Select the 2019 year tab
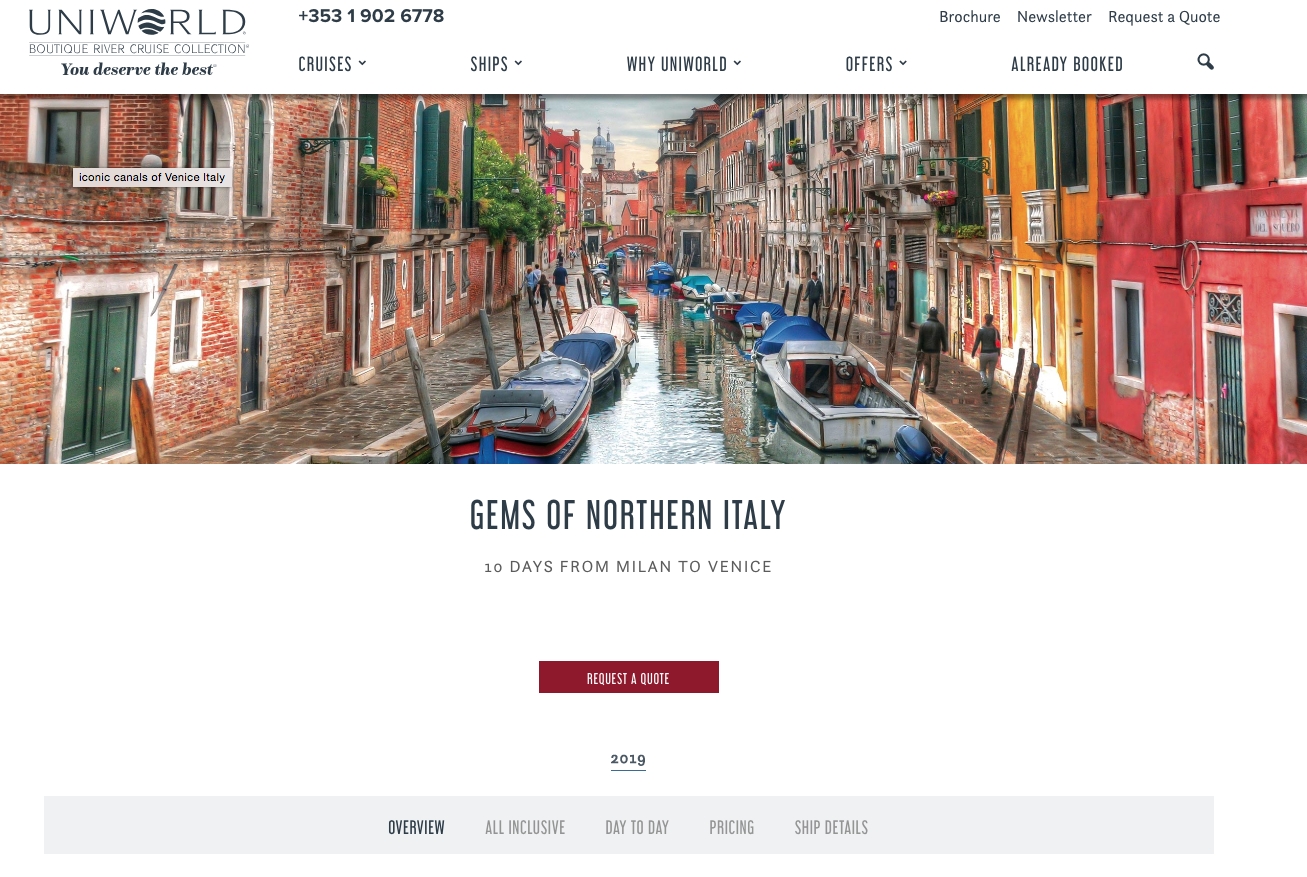 point(628,759)
